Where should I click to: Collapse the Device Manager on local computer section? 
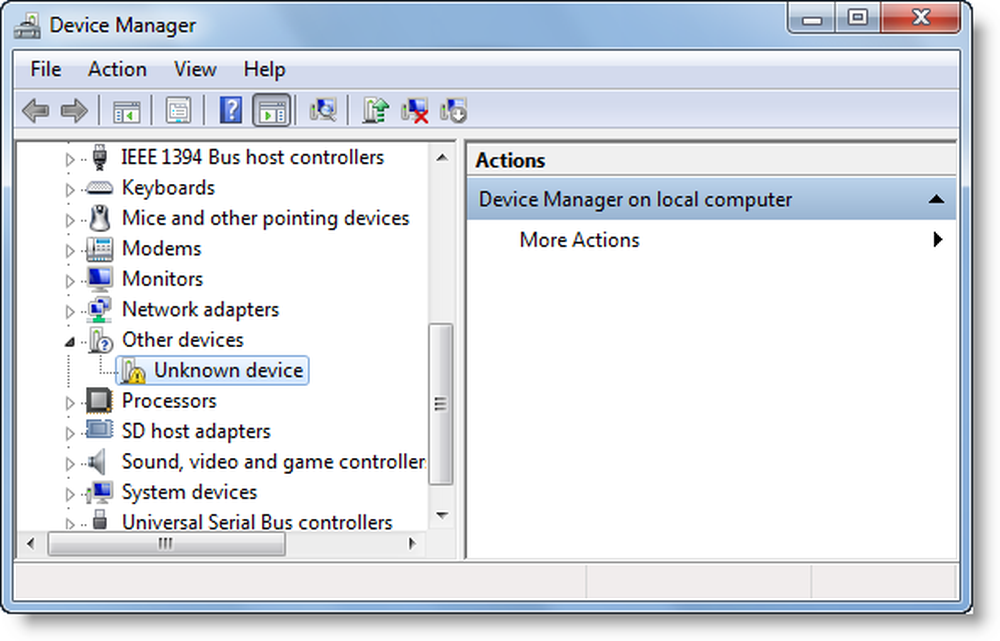936,199
